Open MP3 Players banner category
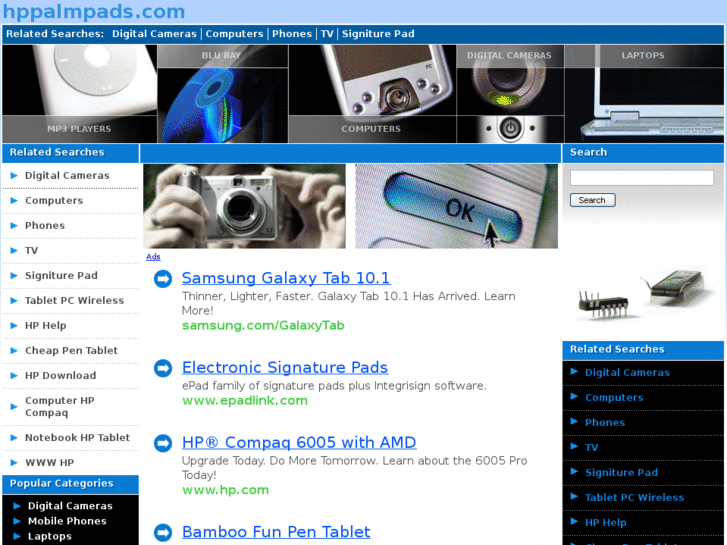Viewport: 727px width, 545px height. pos(79,94)
